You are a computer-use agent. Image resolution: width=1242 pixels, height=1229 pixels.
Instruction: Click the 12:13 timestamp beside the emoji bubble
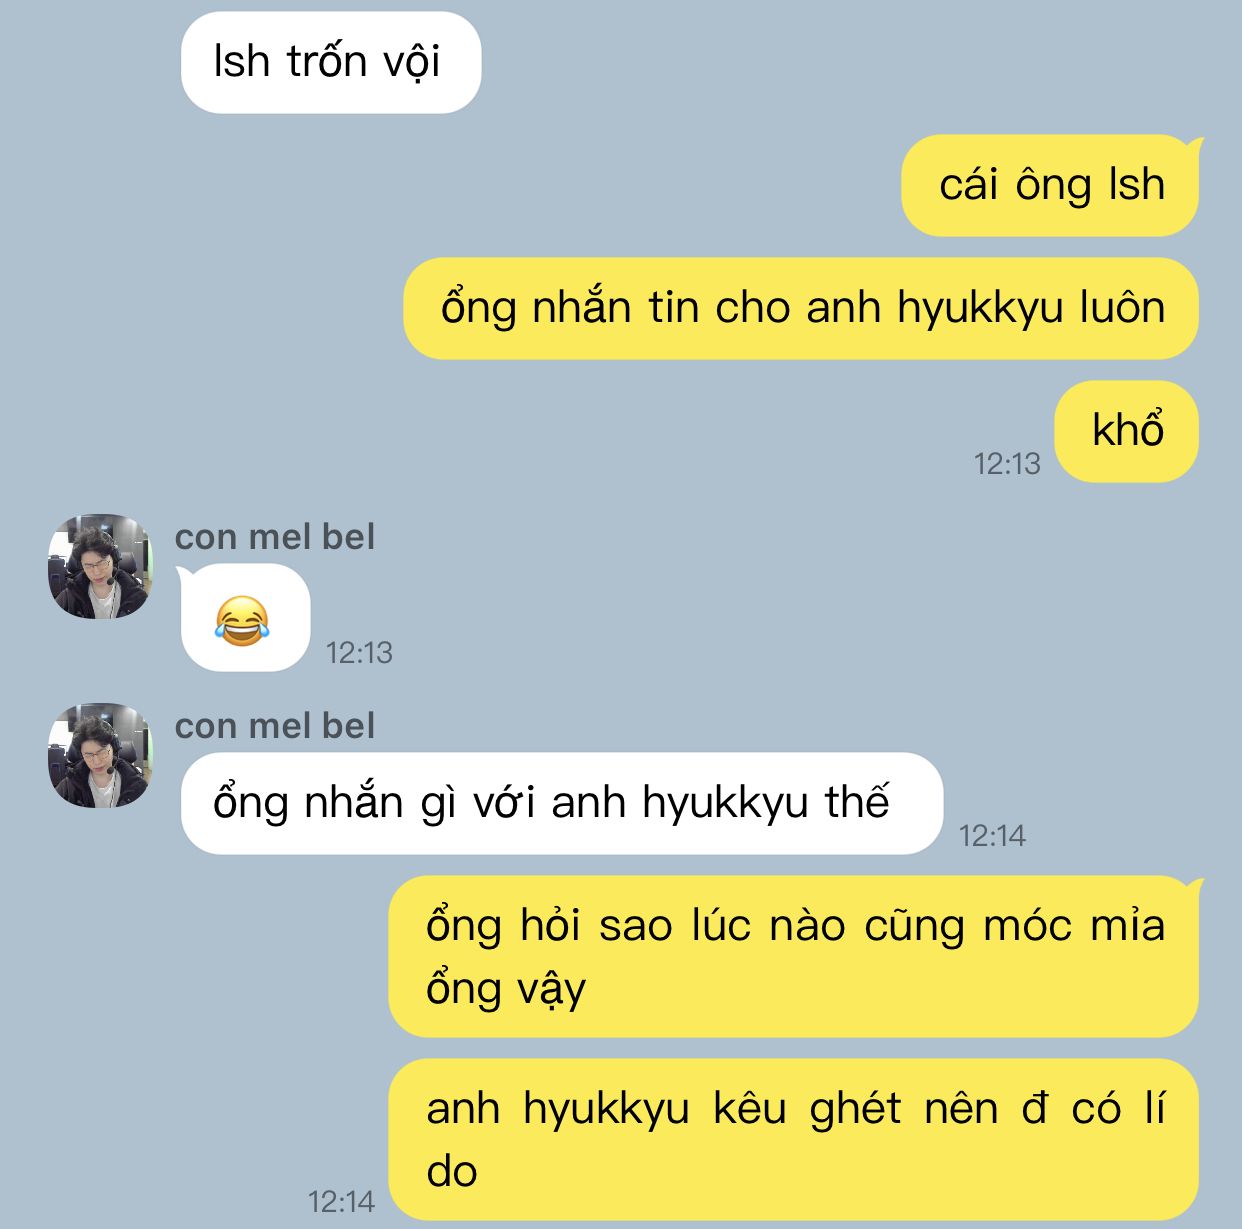tap(359, 653)
